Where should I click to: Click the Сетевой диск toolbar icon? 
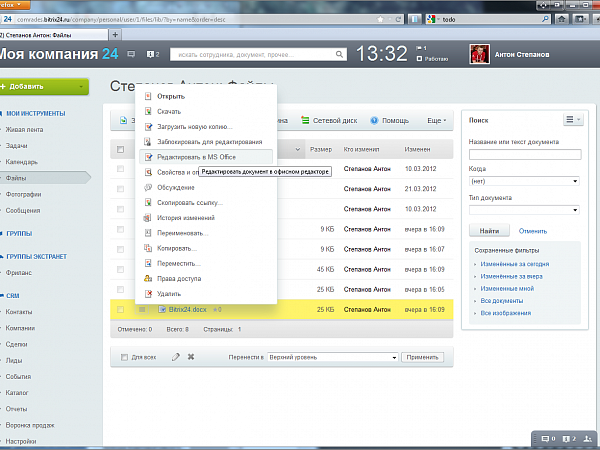307,120
